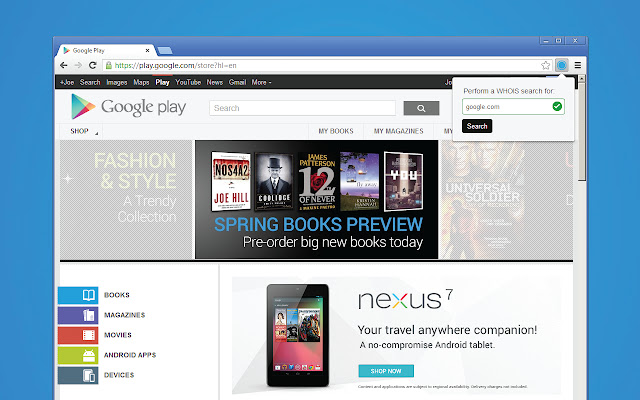The height and width of the screenshot is (400, 640).
Task: Click Gmail in the Google bar
Action: click(237, 82)
